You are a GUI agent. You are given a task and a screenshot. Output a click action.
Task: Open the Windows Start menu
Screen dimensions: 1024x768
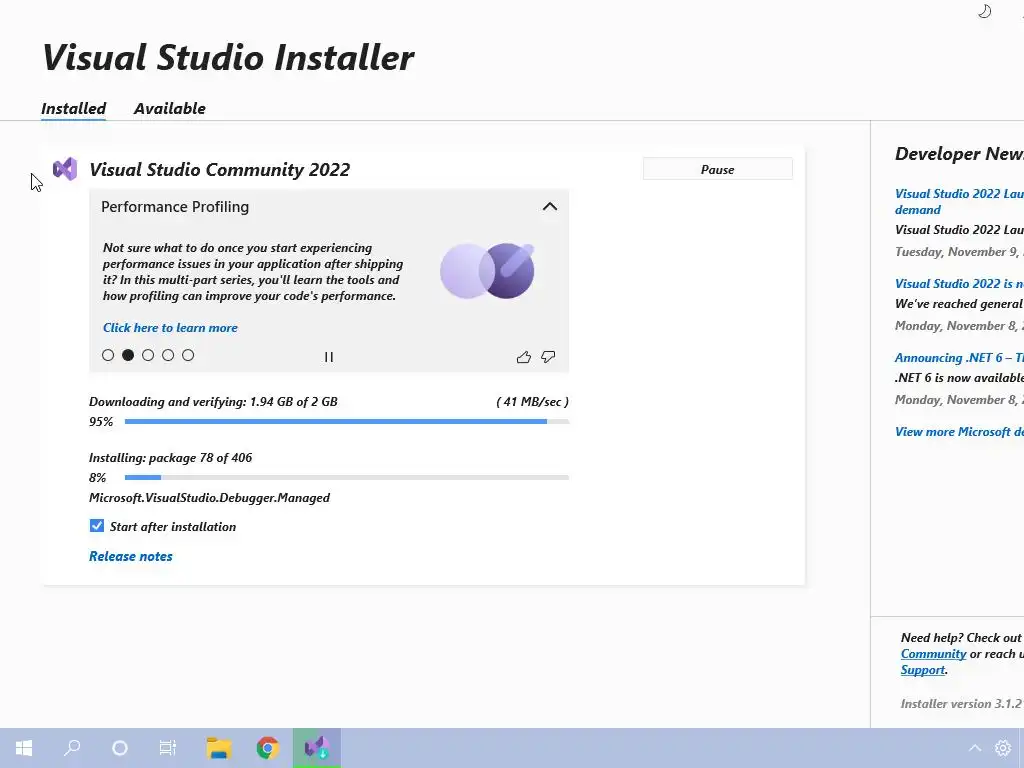(24, 748)
